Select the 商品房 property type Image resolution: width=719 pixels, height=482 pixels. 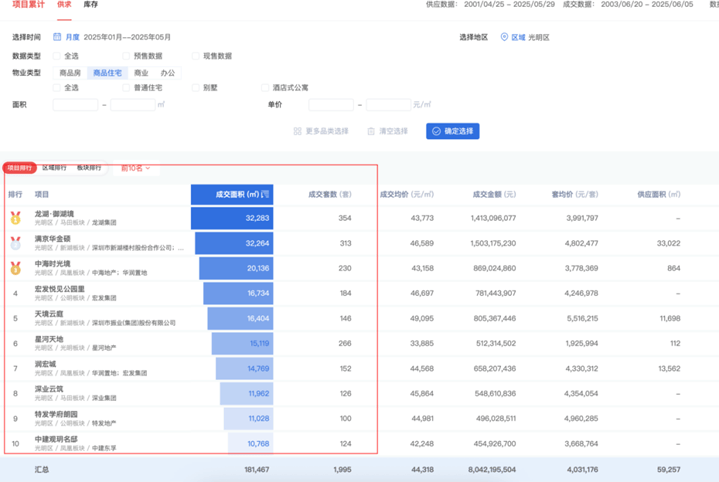coord(70,73)
